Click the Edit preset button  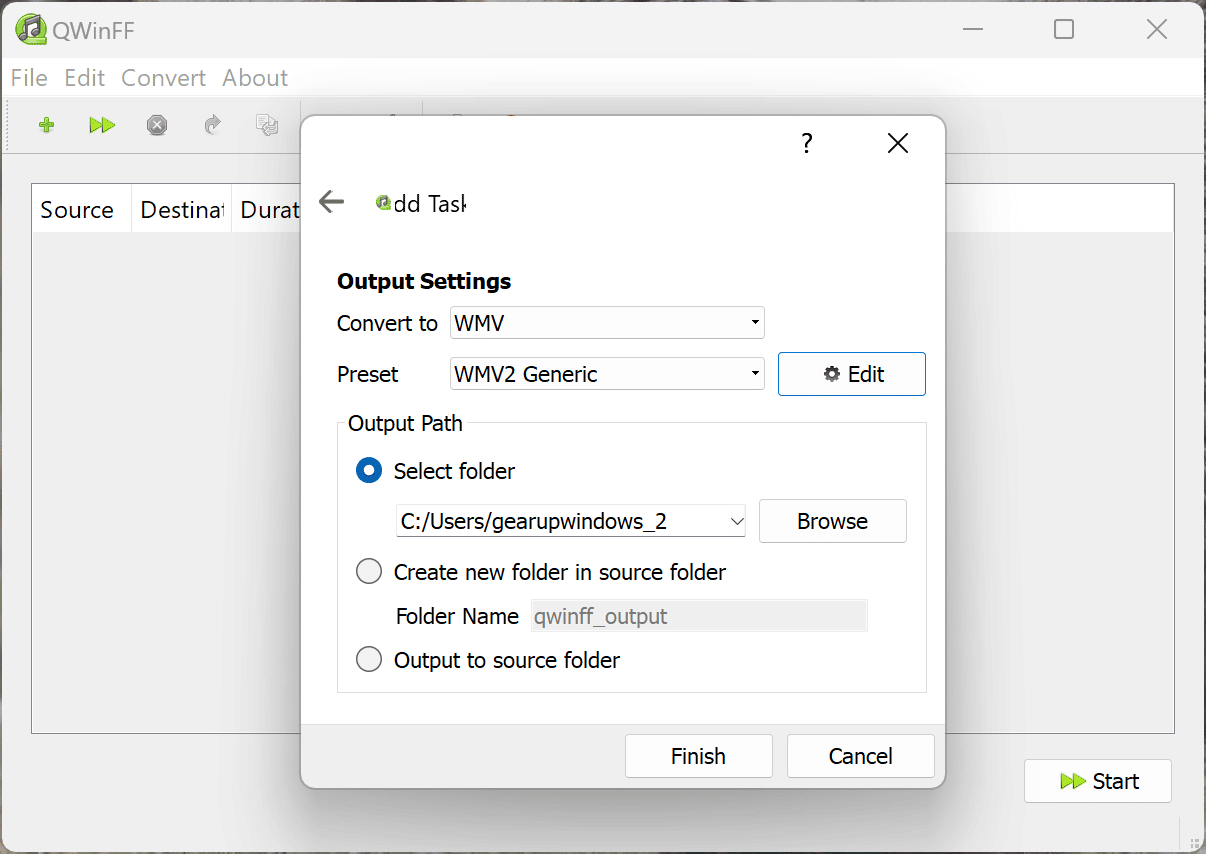[852, 374]
